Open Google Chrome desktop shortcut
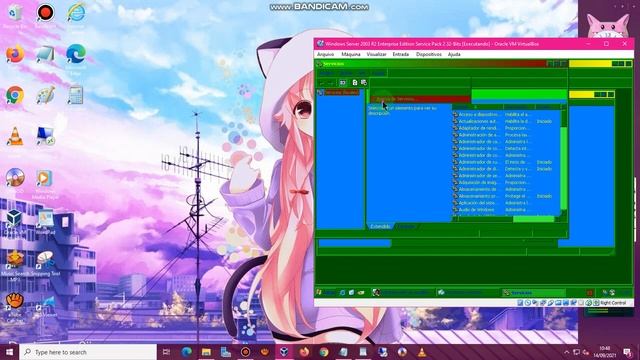Viewport: 640px width, 360px height. 15,95
